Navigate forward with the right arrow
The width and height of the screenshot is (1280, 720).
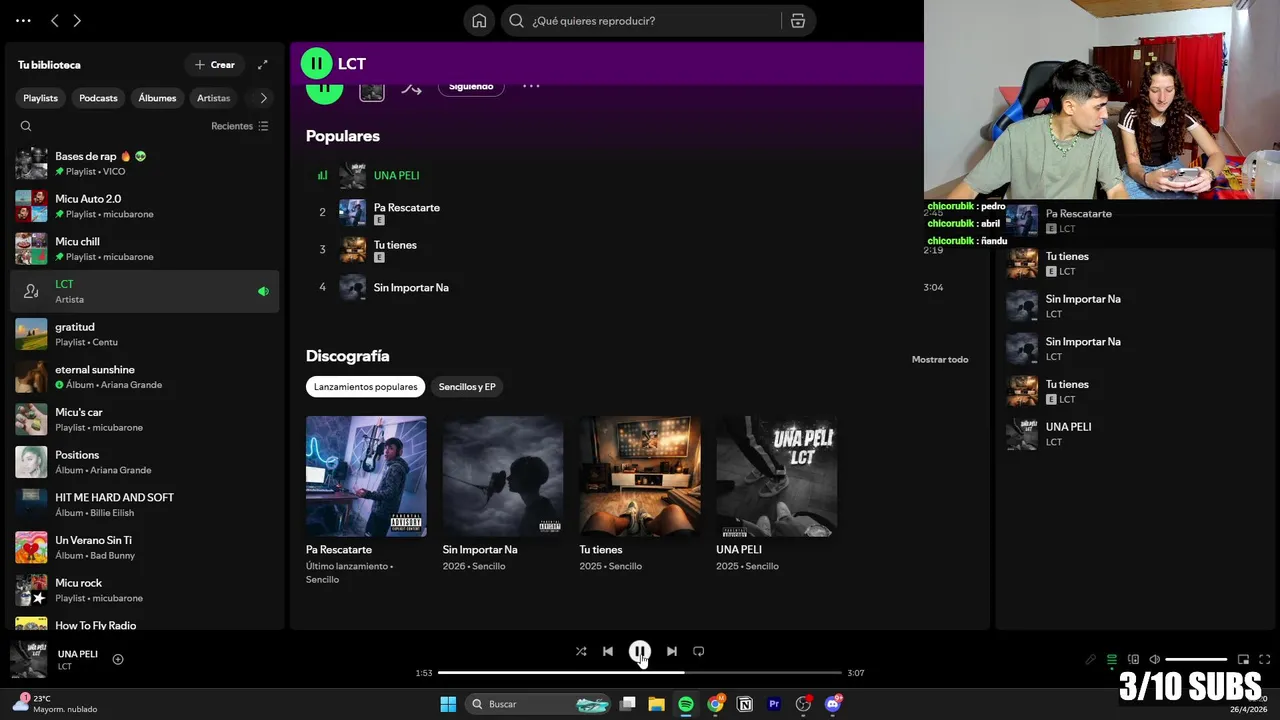pos(77,20)
